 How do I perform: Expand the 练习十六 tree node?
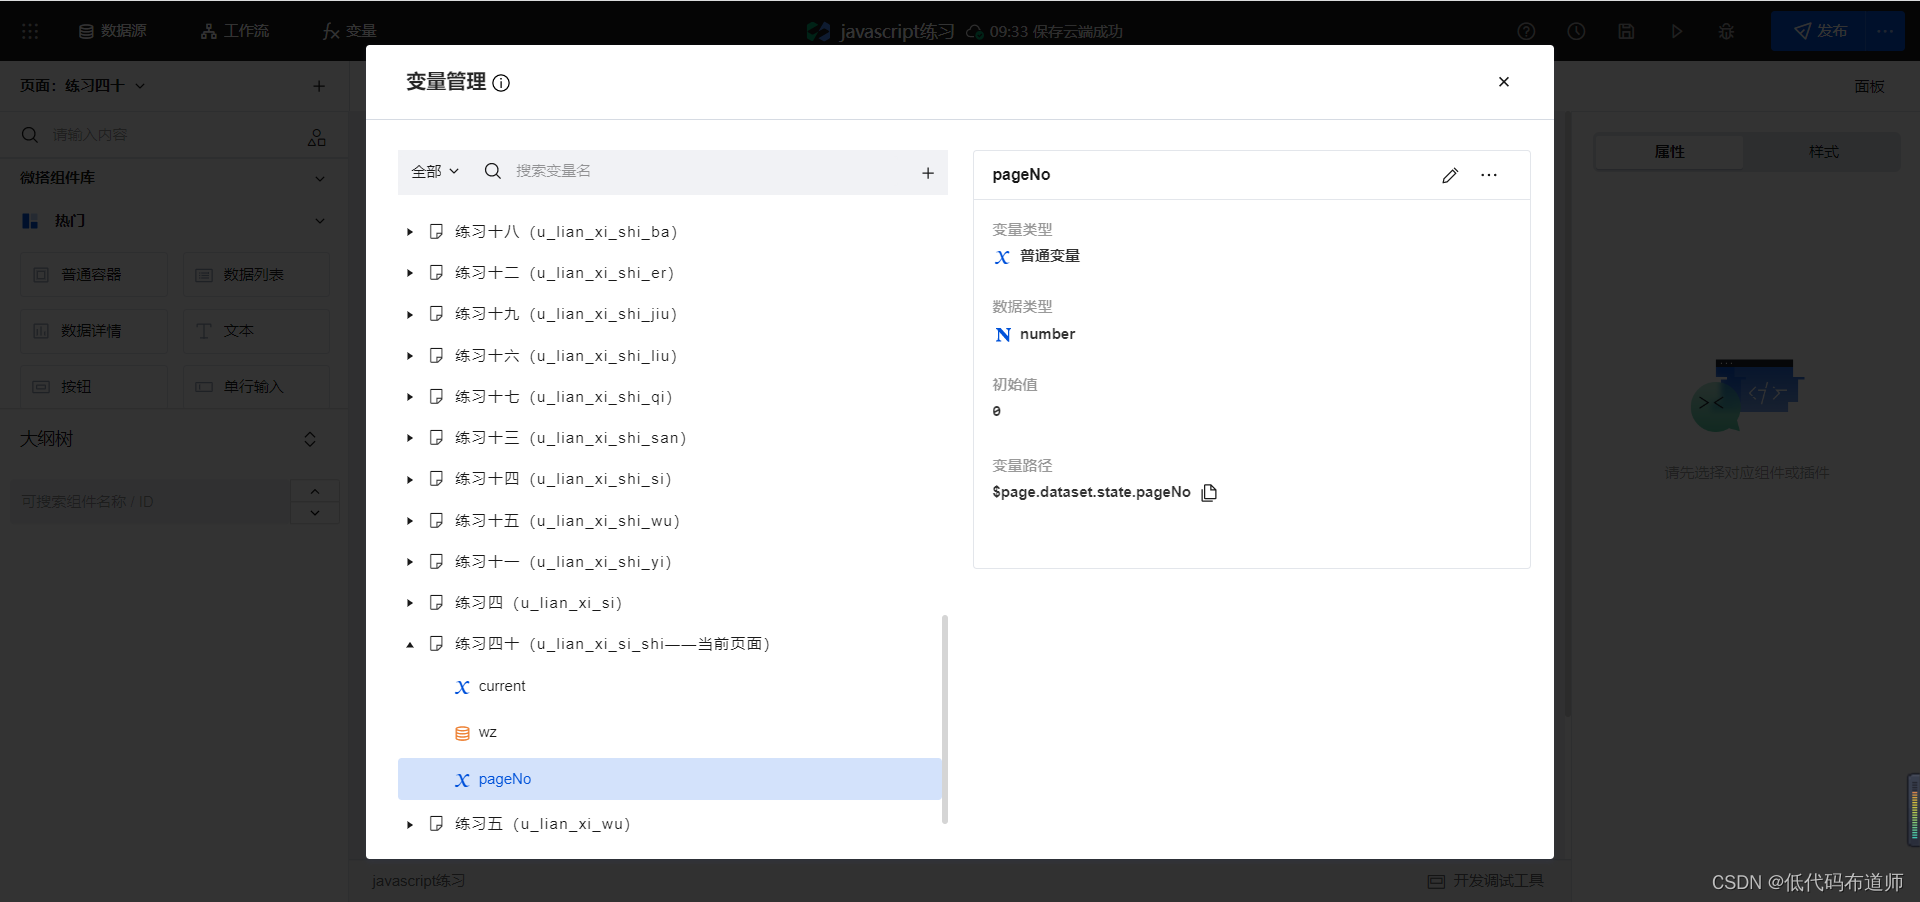410,356
